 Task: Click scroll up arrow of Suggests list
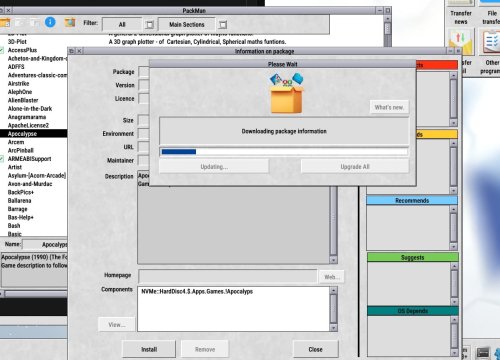454,266
